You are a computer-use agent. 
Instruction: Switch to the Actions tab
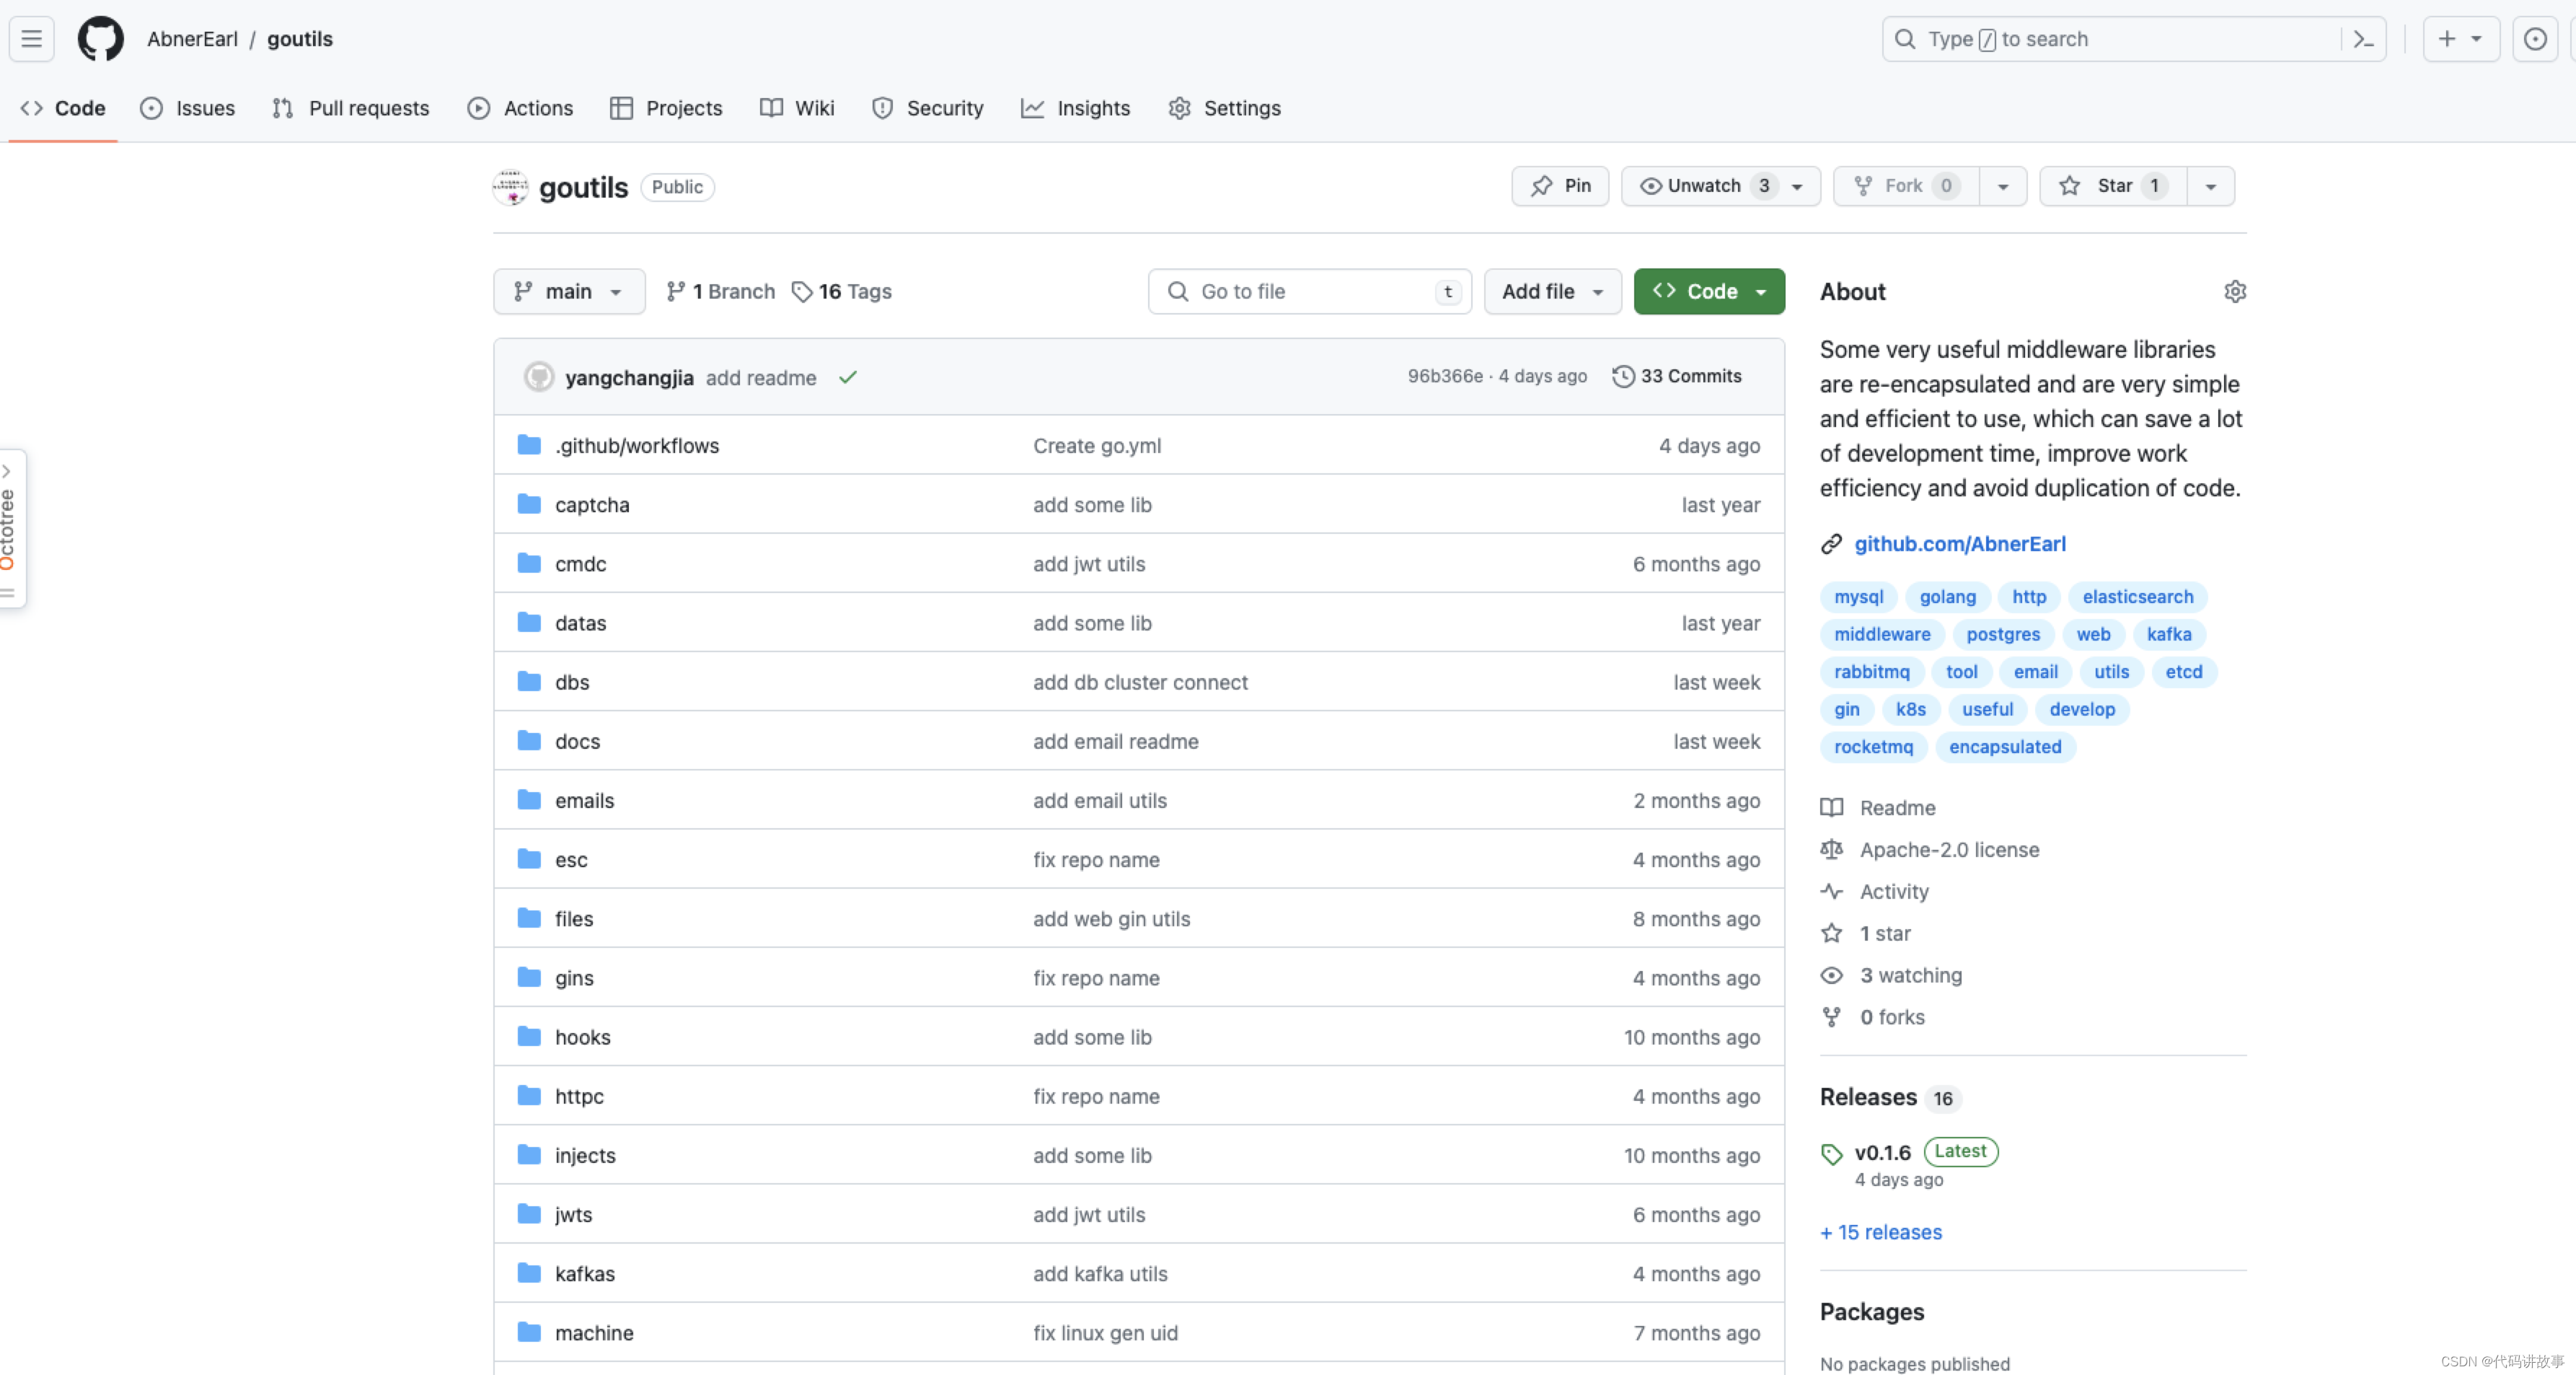[520, 108]
